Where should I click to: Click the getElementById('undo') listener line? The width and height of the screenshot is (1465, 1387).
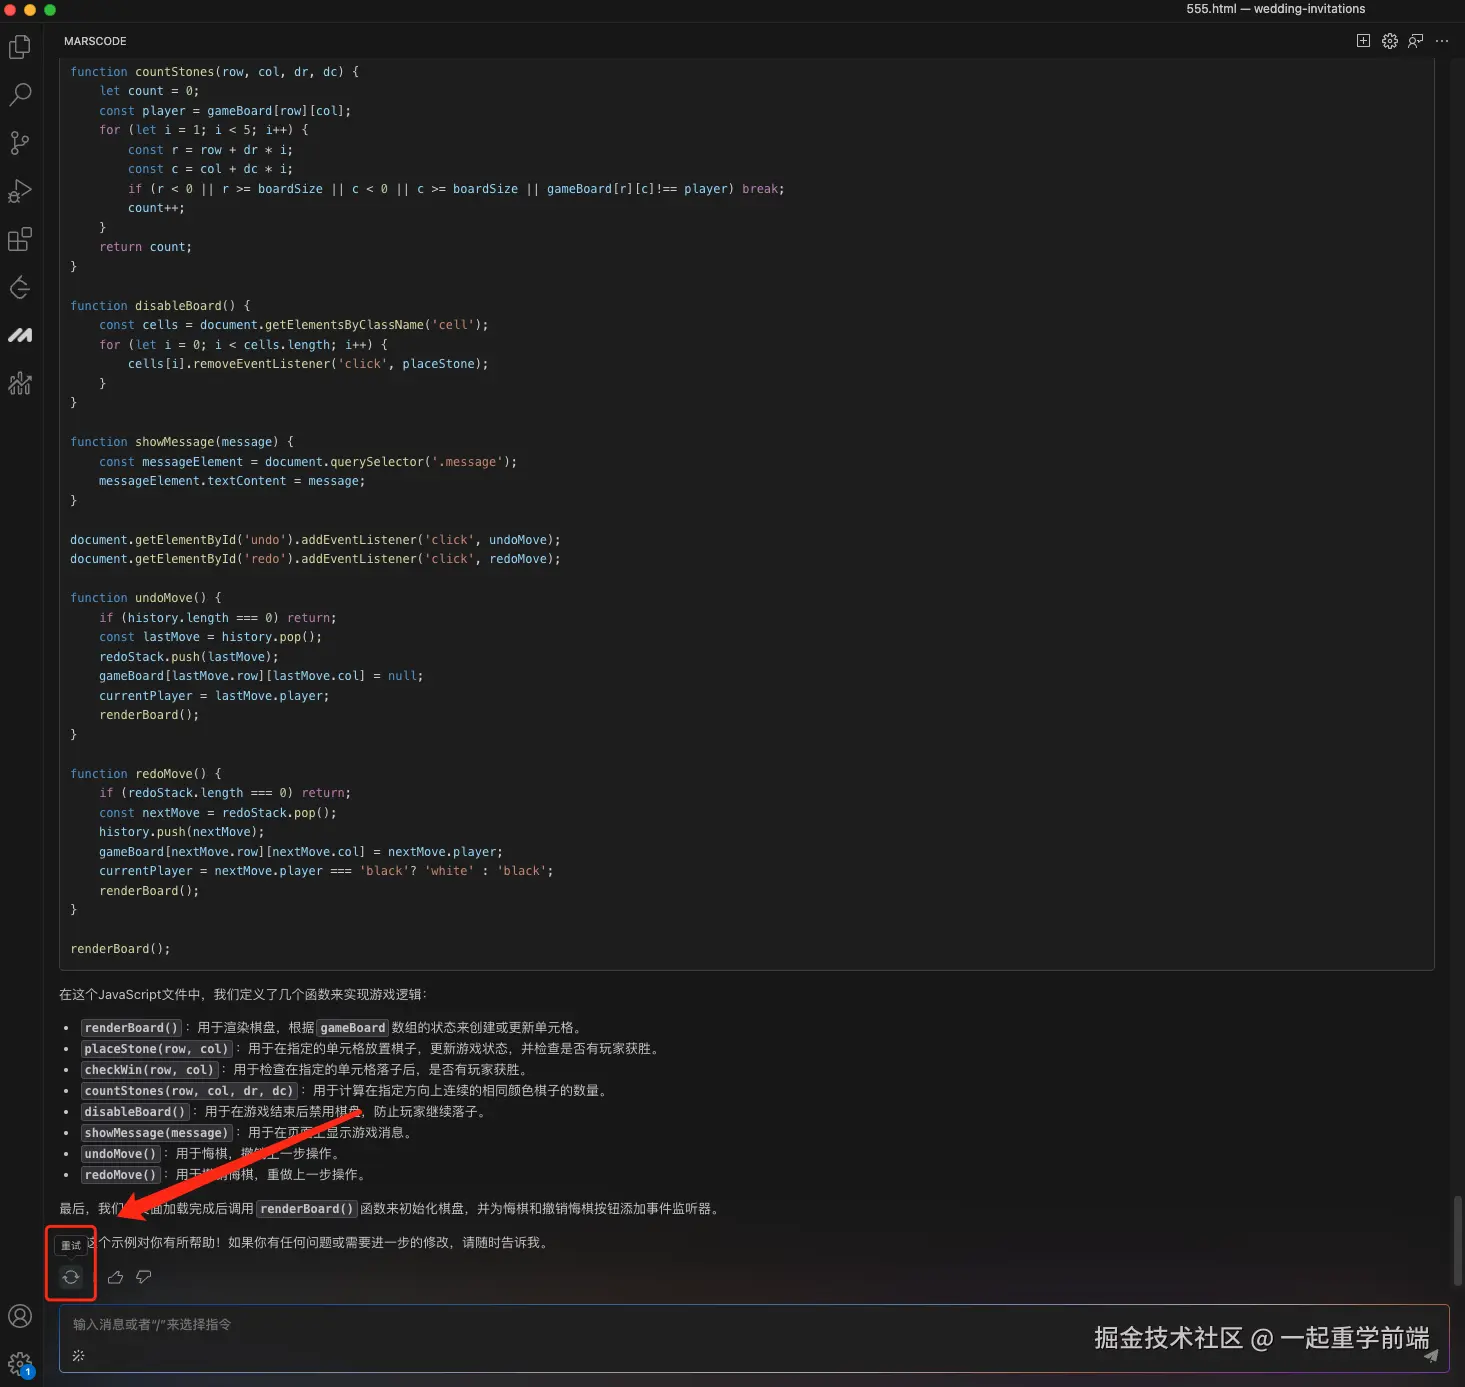click(315, 540)
